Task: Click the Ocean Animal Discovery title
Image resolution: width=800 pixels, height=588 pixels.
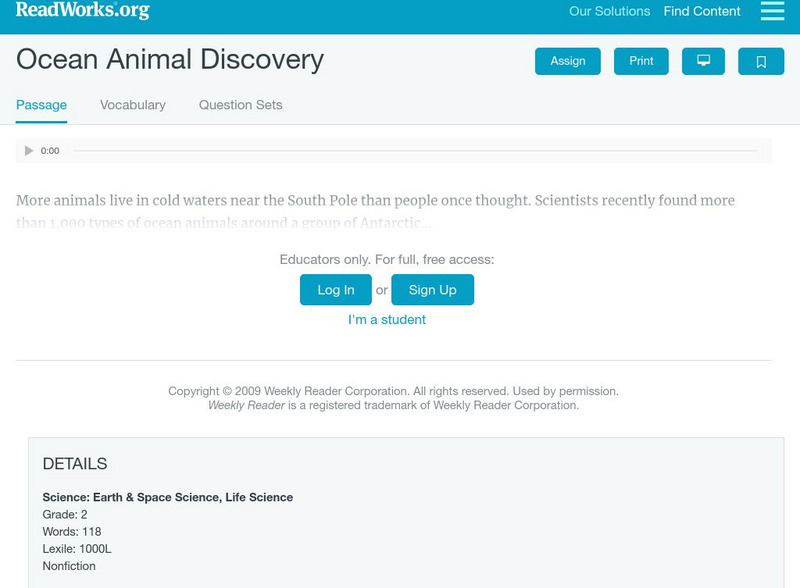Action: click(x=170, y=60)
